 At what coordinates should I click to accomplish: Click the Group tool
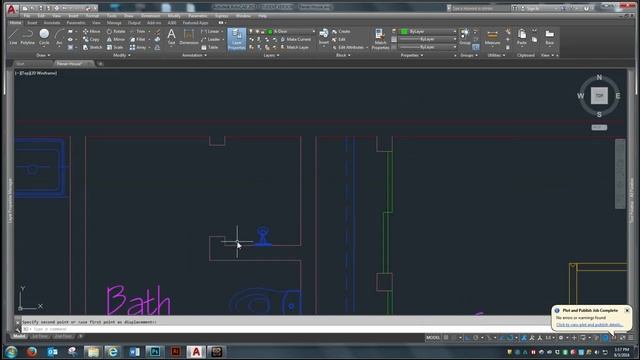pos(464,37)
